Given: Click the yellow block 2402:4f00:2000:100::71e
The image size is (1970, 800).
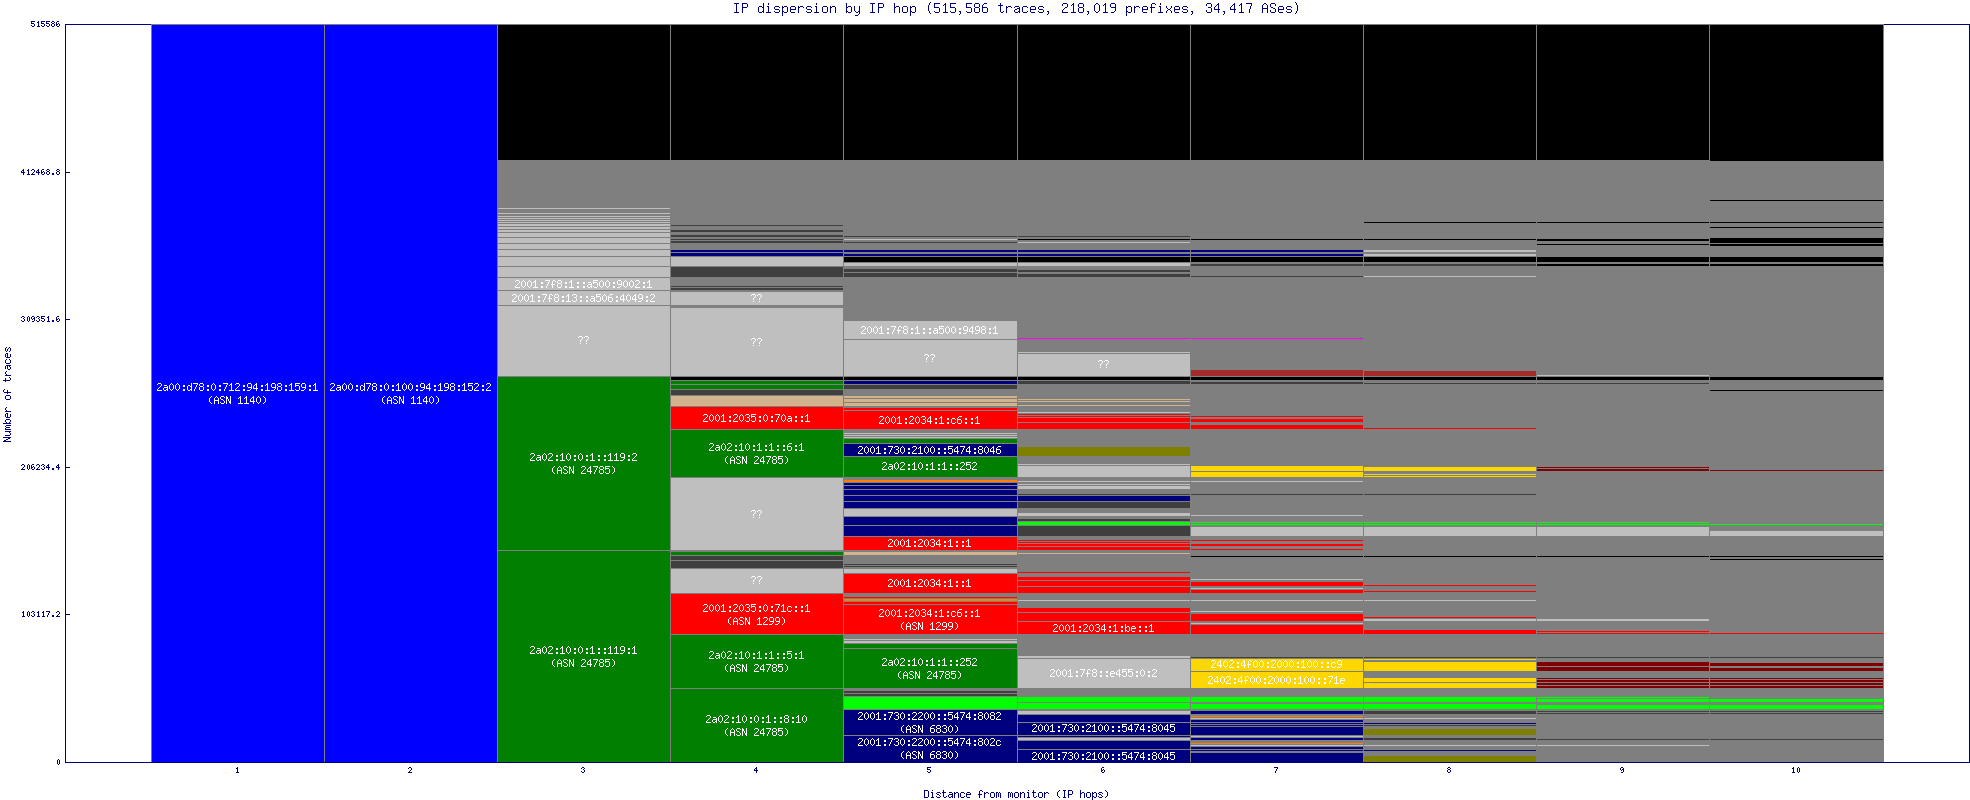Looking at the screenshot, I should pos(1277,680).
